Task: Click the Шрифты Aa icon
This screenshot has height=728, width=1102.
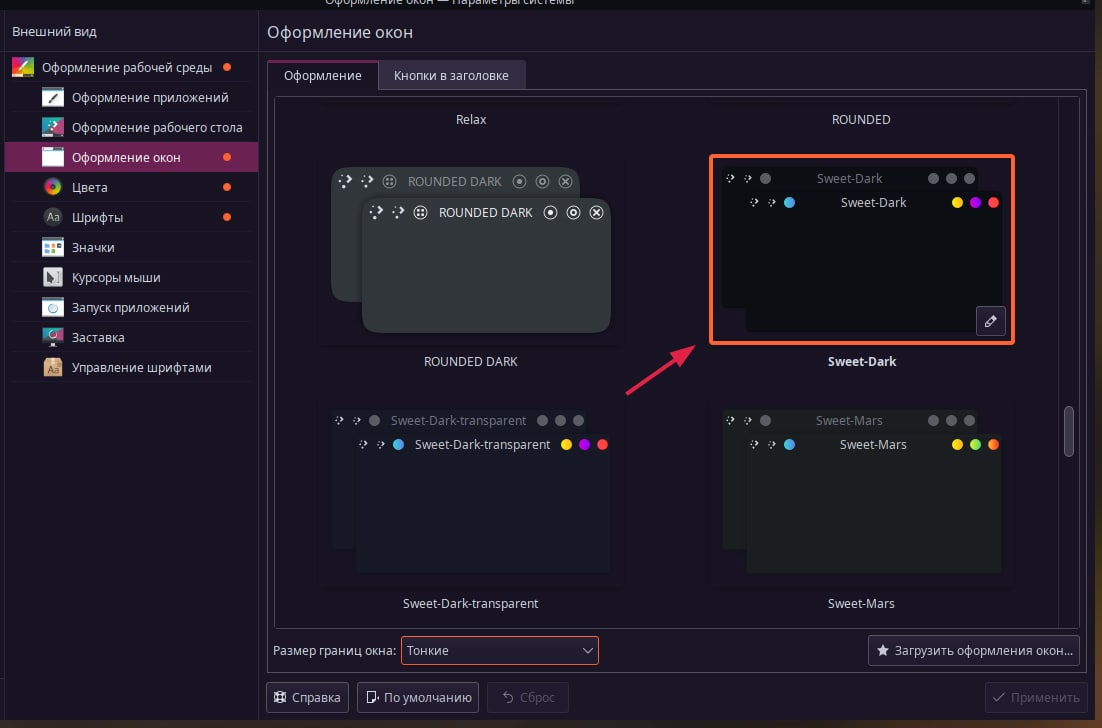Action: pyautogui.click(x=53, y=217)
